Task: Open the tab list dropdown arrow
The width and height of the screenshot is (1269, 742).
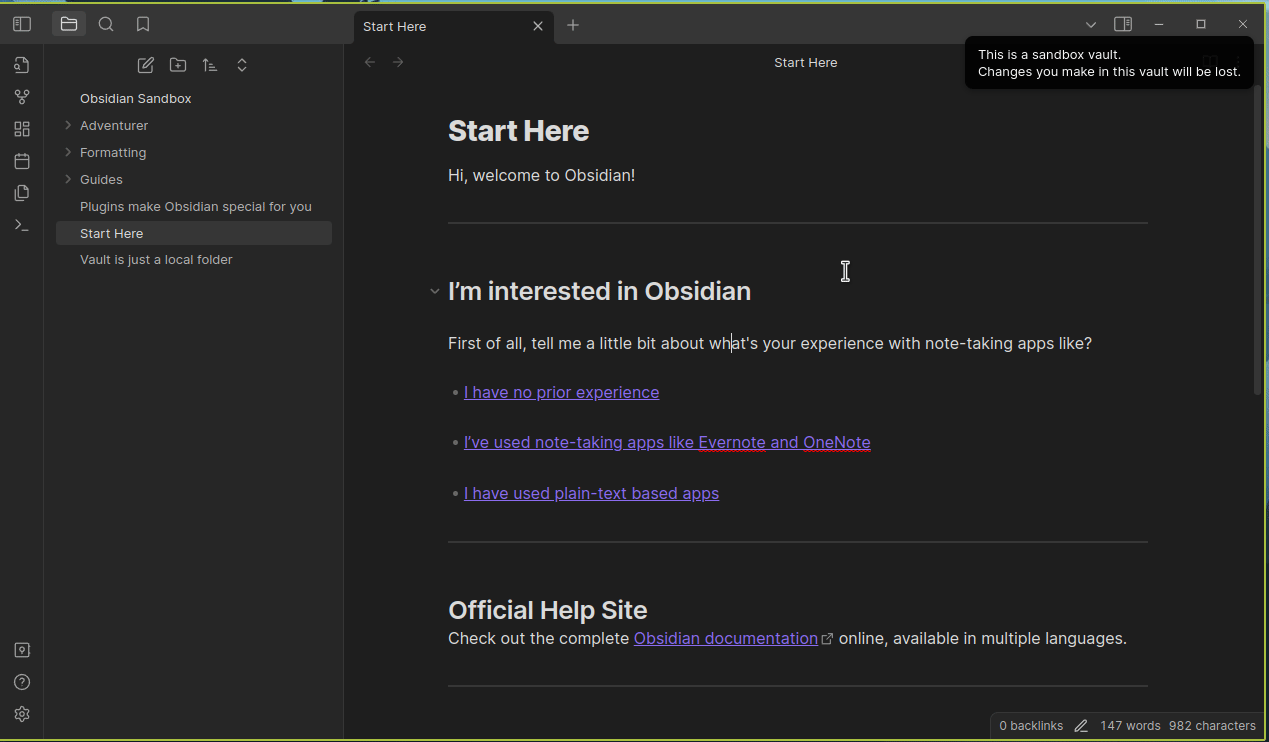Action: coord(1091,24)
